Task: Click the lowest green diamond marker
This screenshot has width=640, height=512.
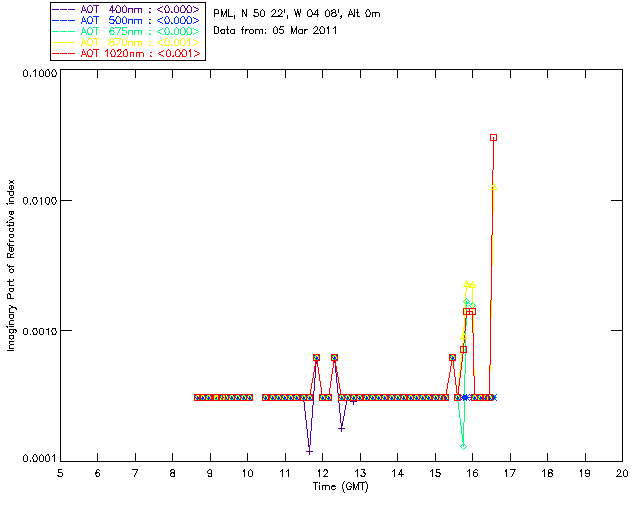Action: (463, 446)
